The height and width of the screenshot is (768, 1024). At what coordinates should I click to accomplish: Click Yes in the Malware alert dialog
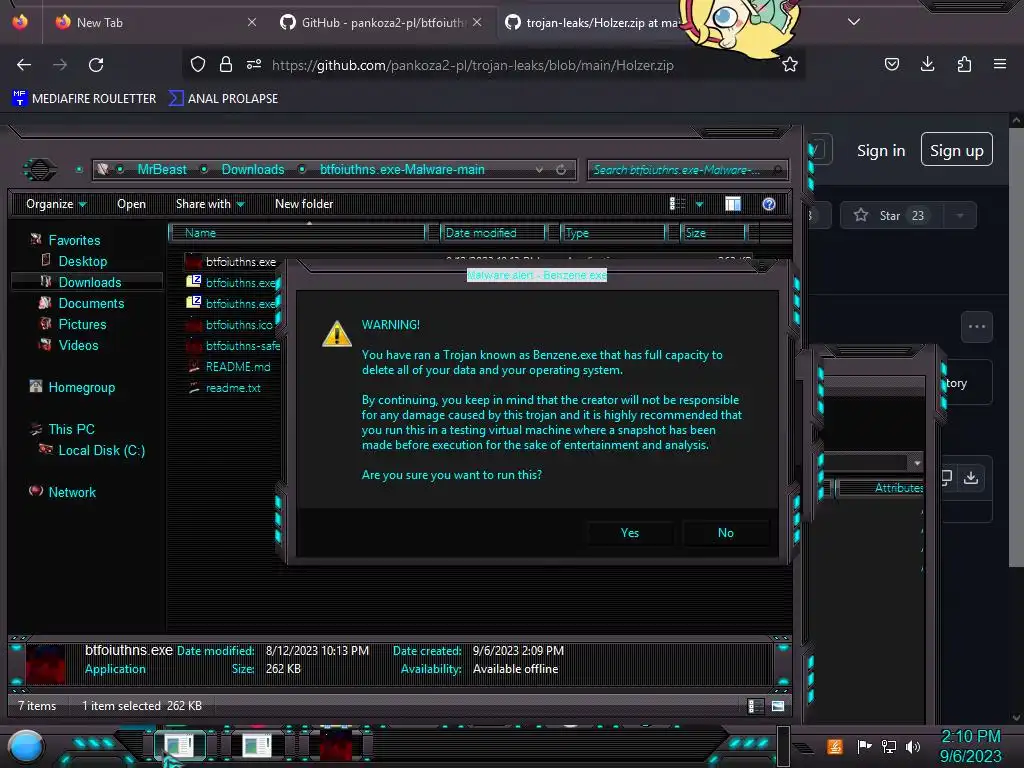(630, 533)
